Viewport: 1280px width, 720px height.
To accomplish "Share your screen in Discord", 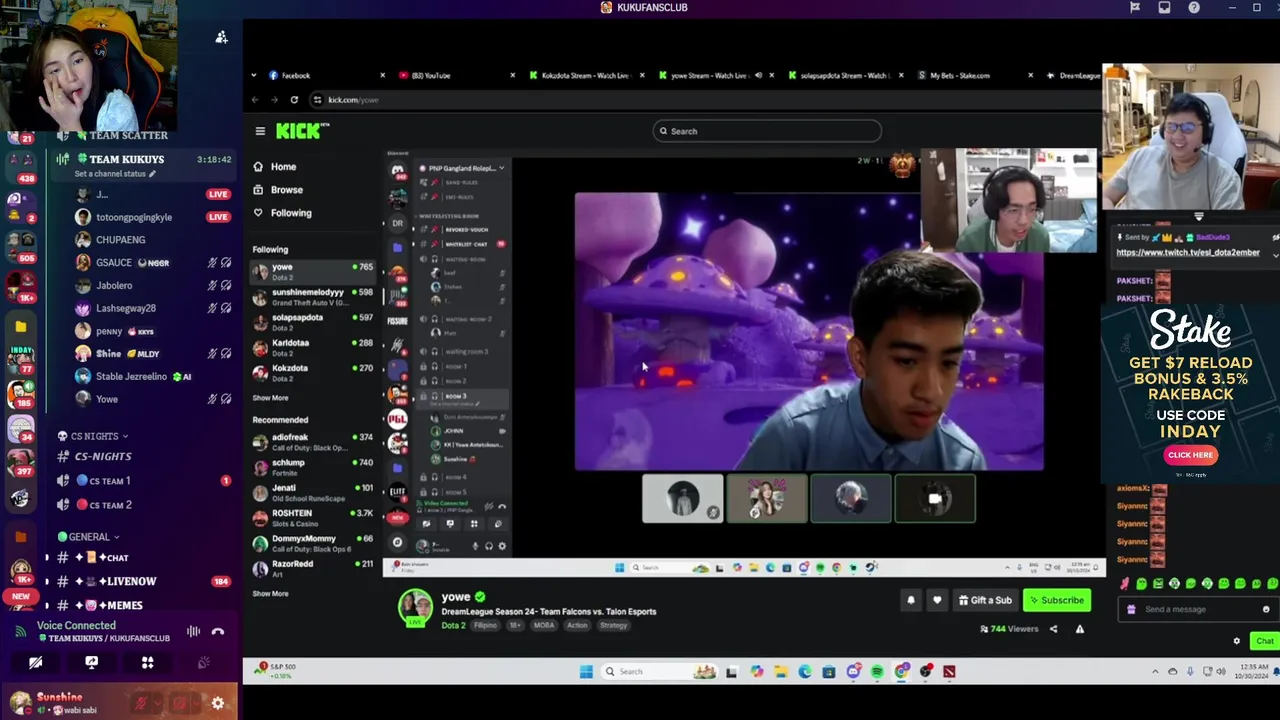I will (91, 662).
